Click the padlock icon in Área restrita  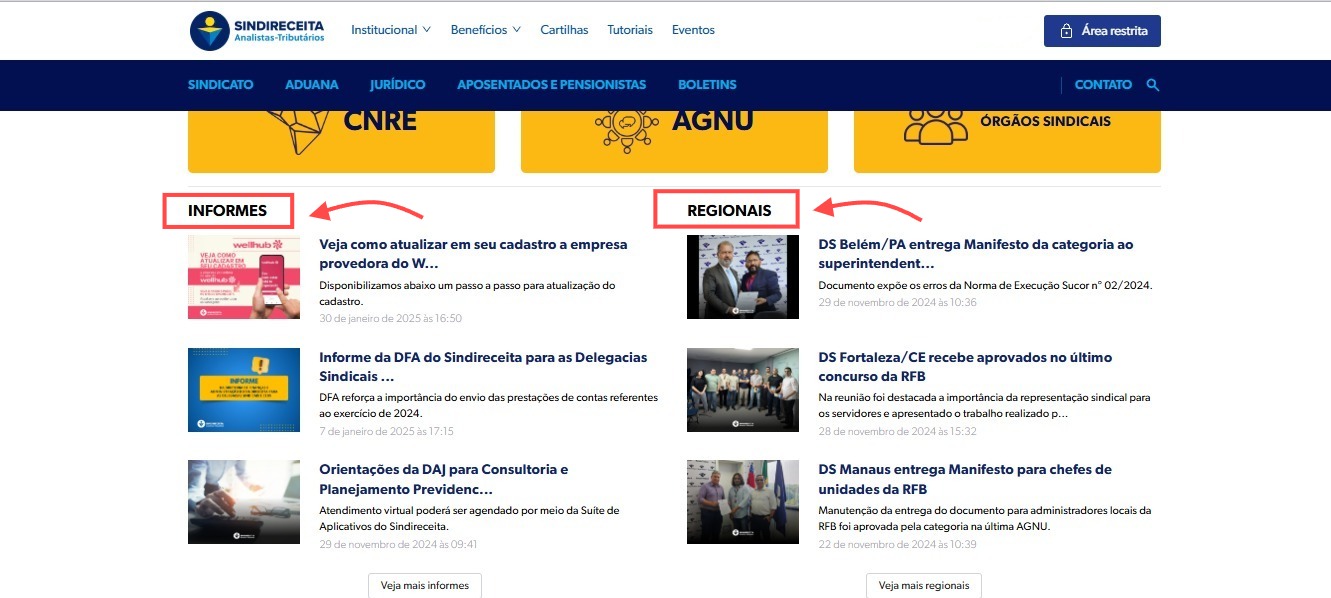[1066, 31]
